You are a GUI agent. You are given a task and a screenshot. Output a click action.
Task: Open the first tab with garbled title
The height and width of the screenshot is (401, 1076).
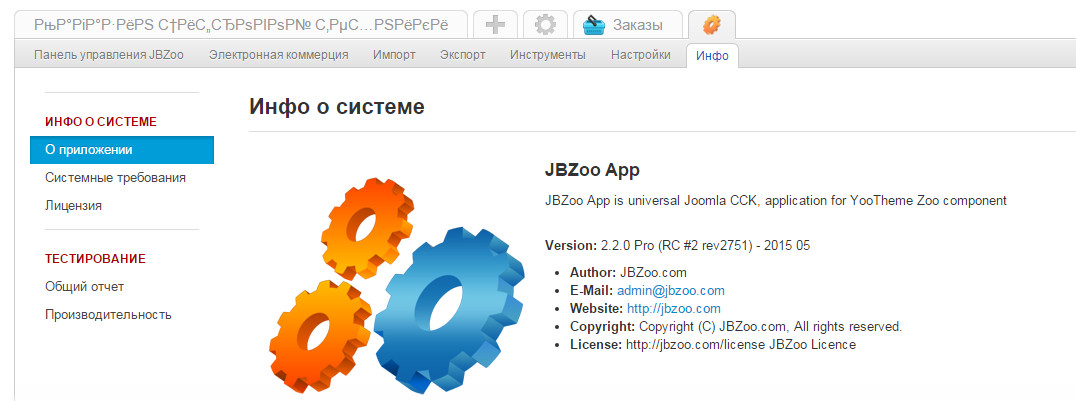[241, 25]
